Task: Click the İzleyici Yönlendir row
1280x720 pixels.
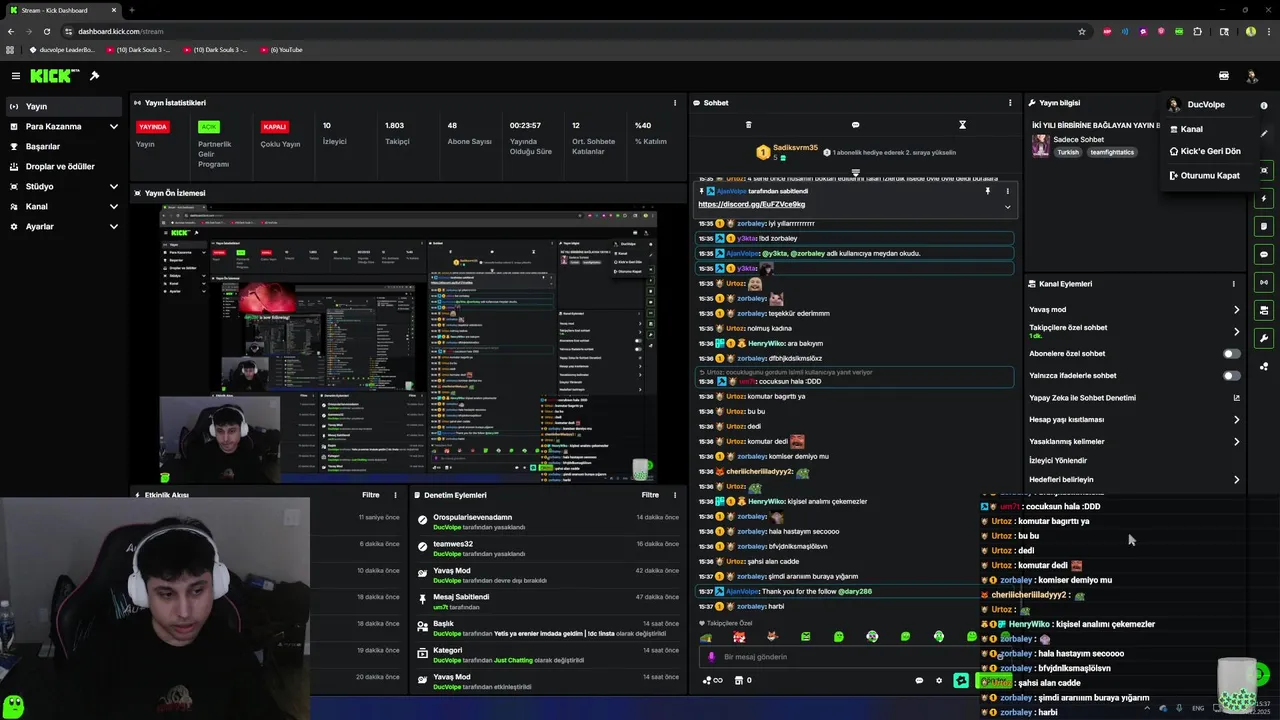Action: tap(1134, 461)
